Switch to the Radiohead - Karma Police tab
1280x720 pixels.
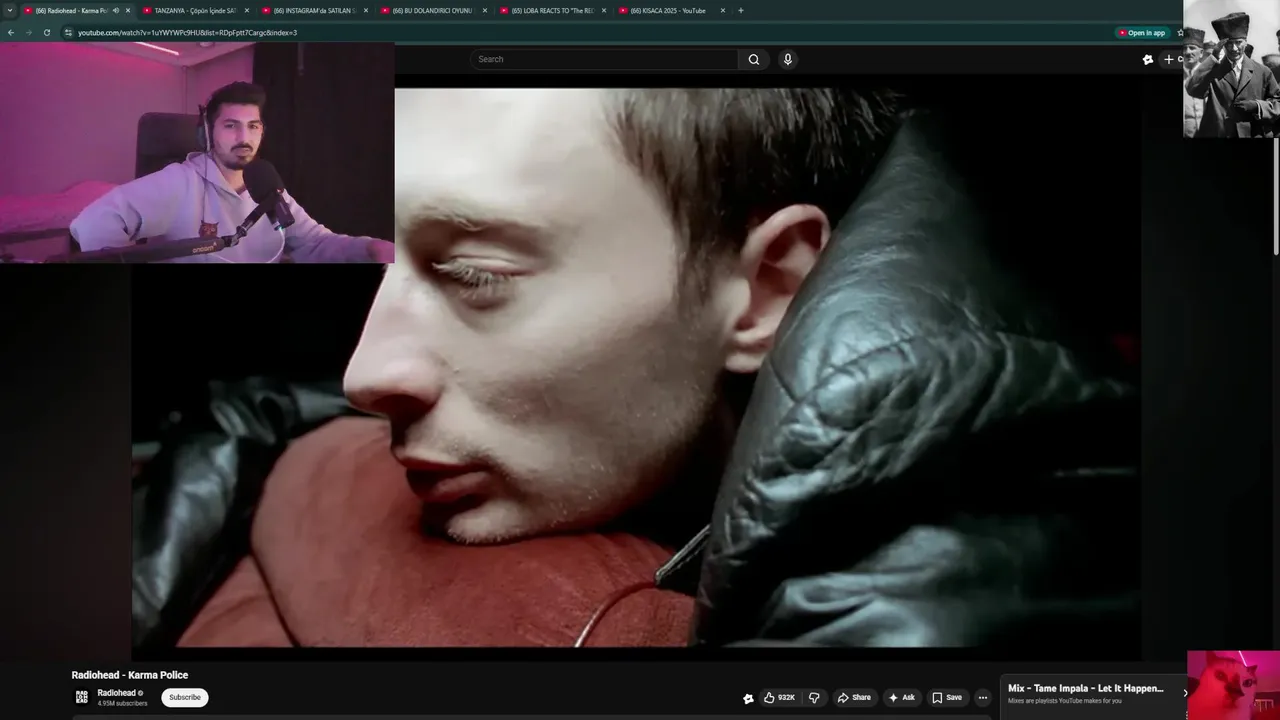[x=77, y=10]
